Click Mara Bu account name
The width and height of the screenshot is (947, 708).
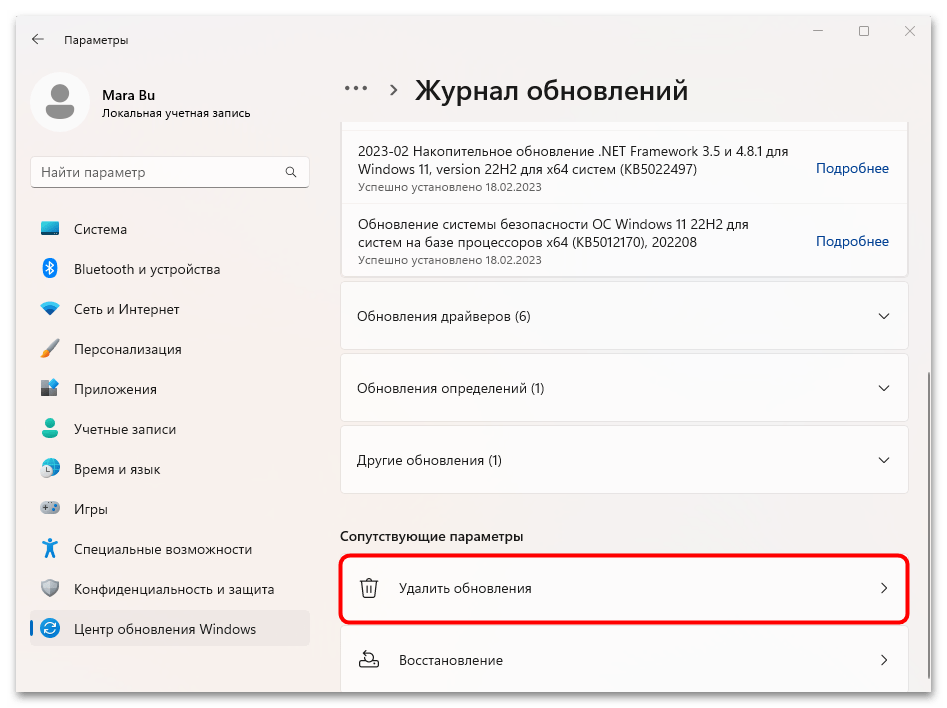coord(129,95)
